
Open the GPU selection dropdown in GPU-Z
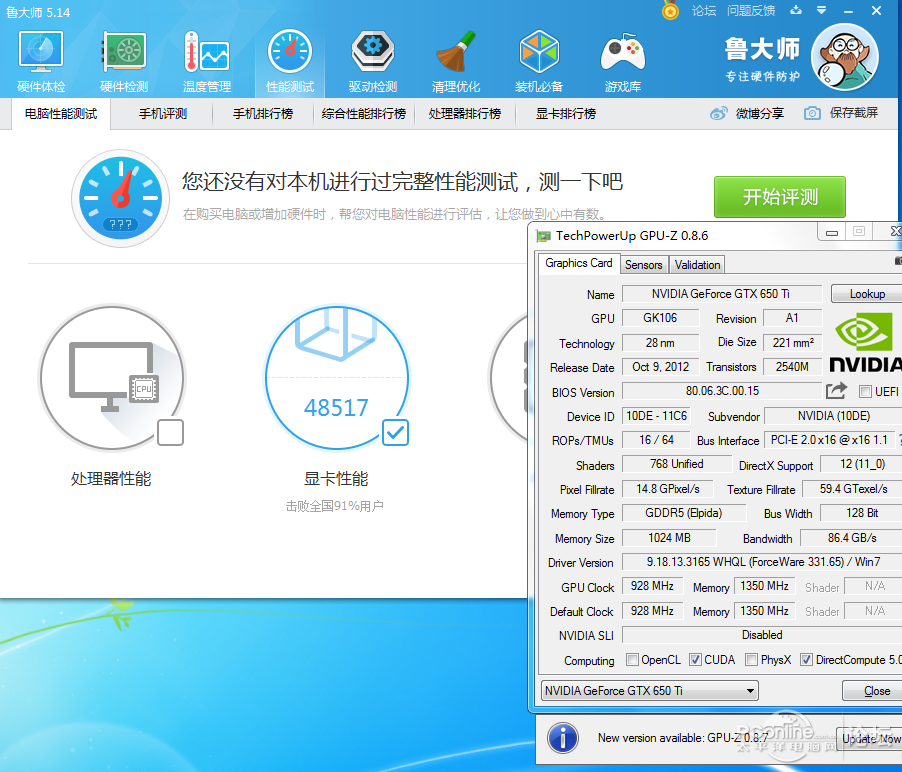(x=649, y=690)
